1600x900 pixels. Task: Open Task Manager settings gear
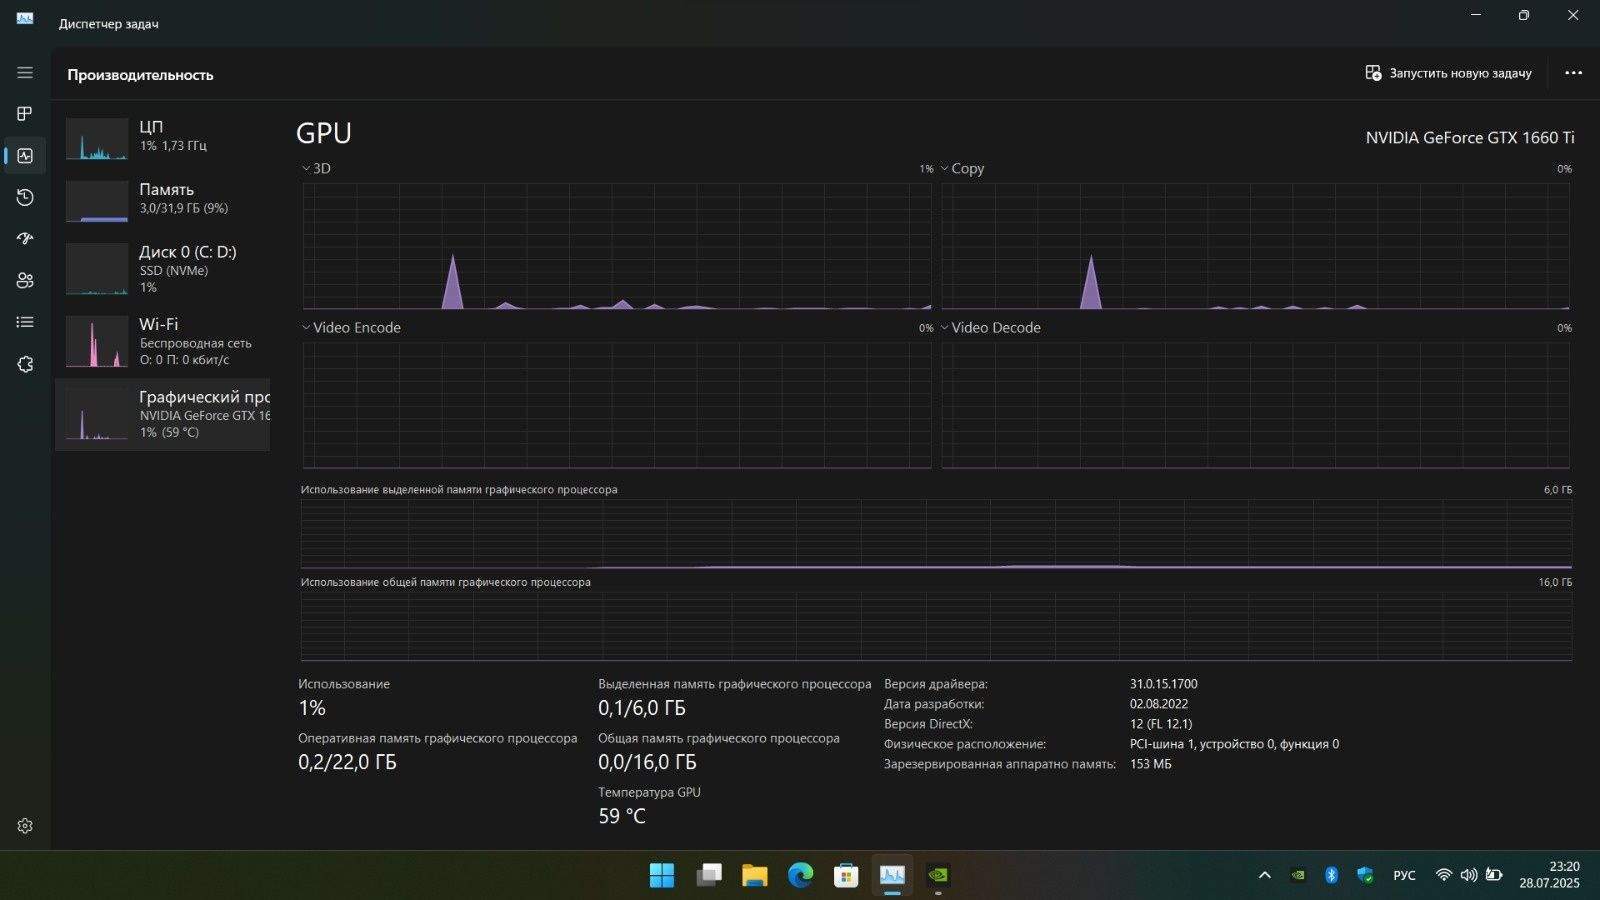[x=25, y=826]
